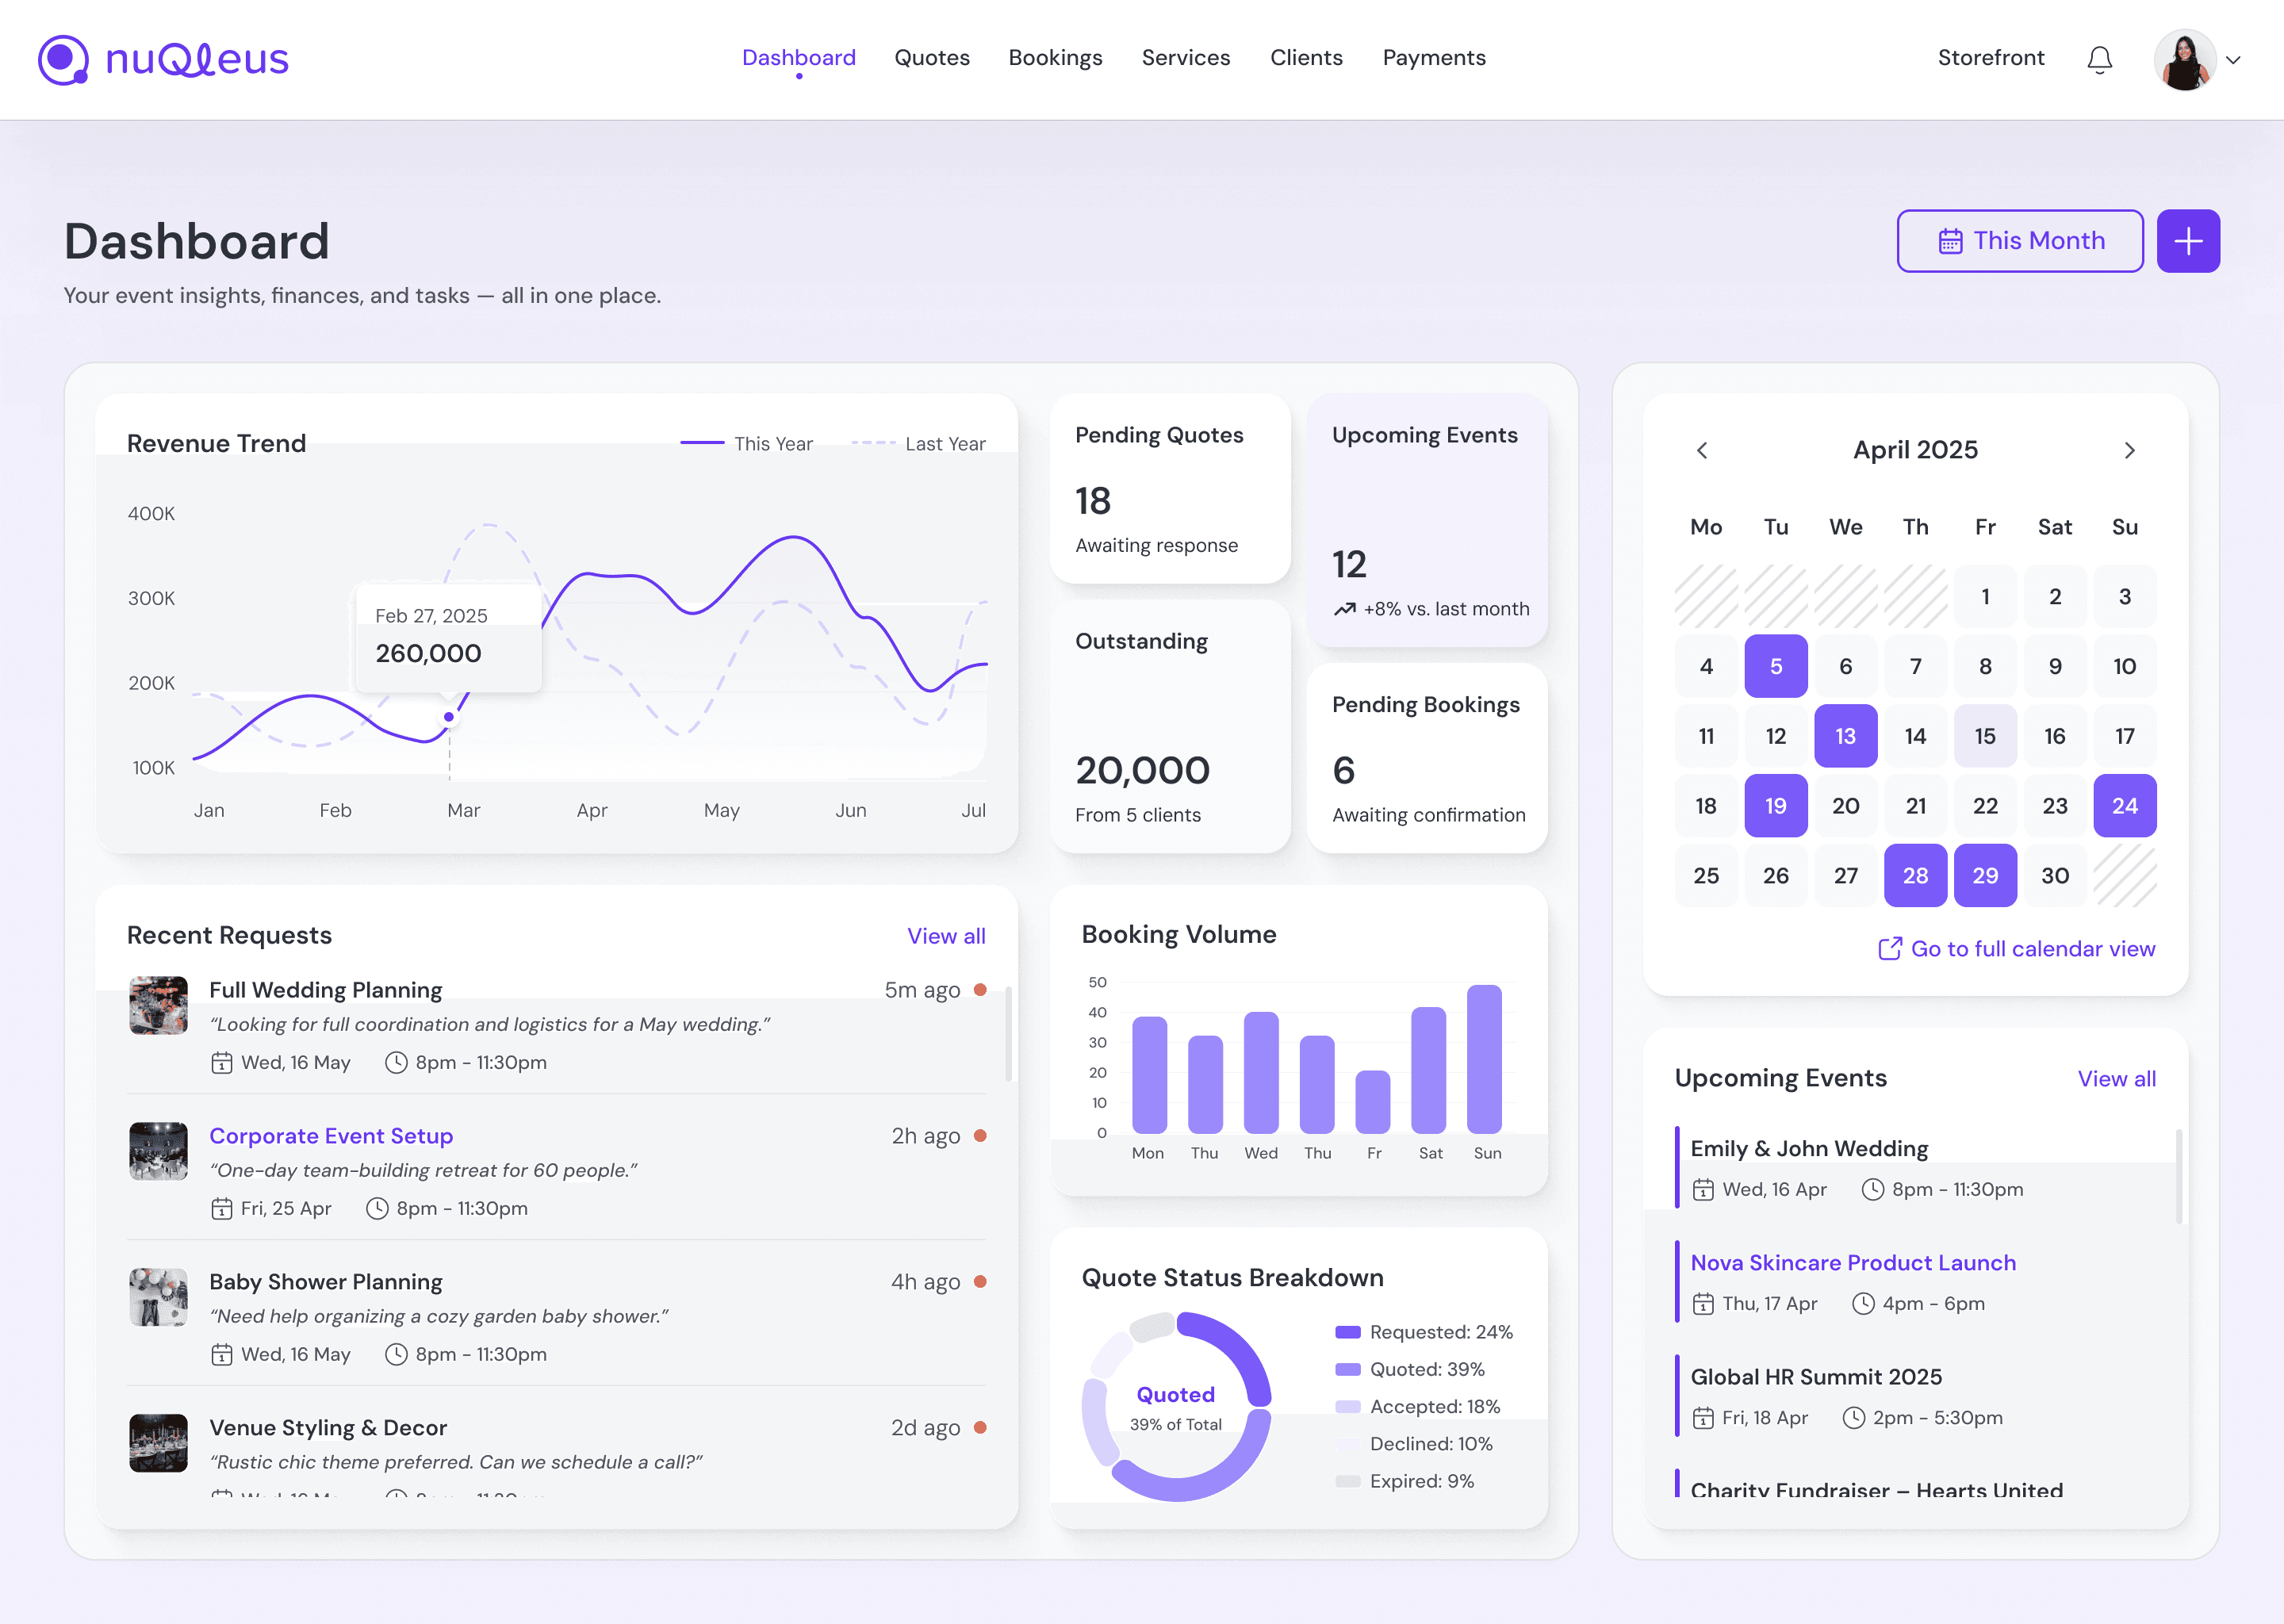Switch to the Payments tab

(1433, 58)
